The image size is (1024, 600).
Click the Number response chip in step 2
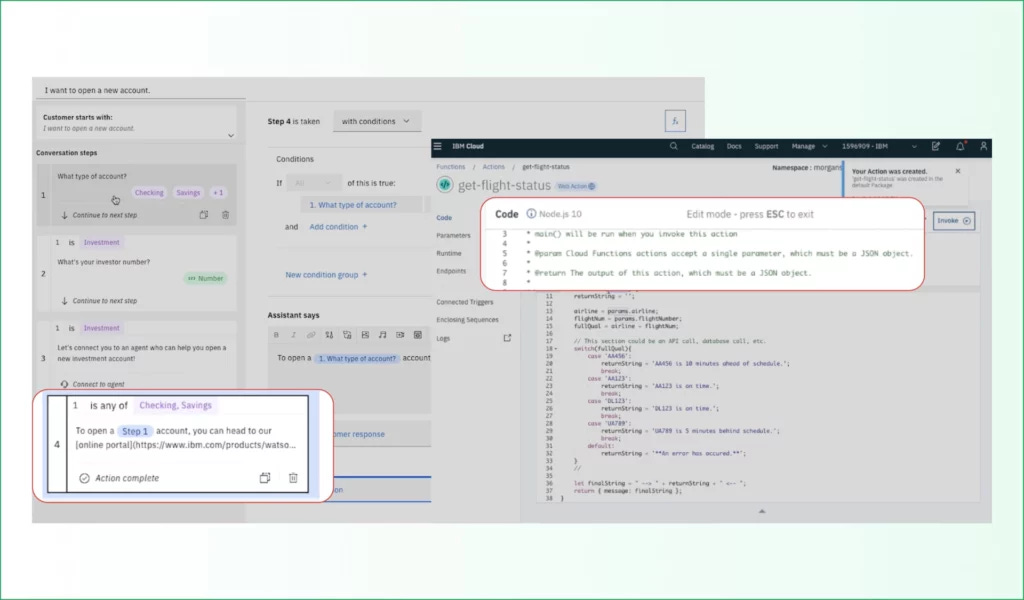pos(206,278)
